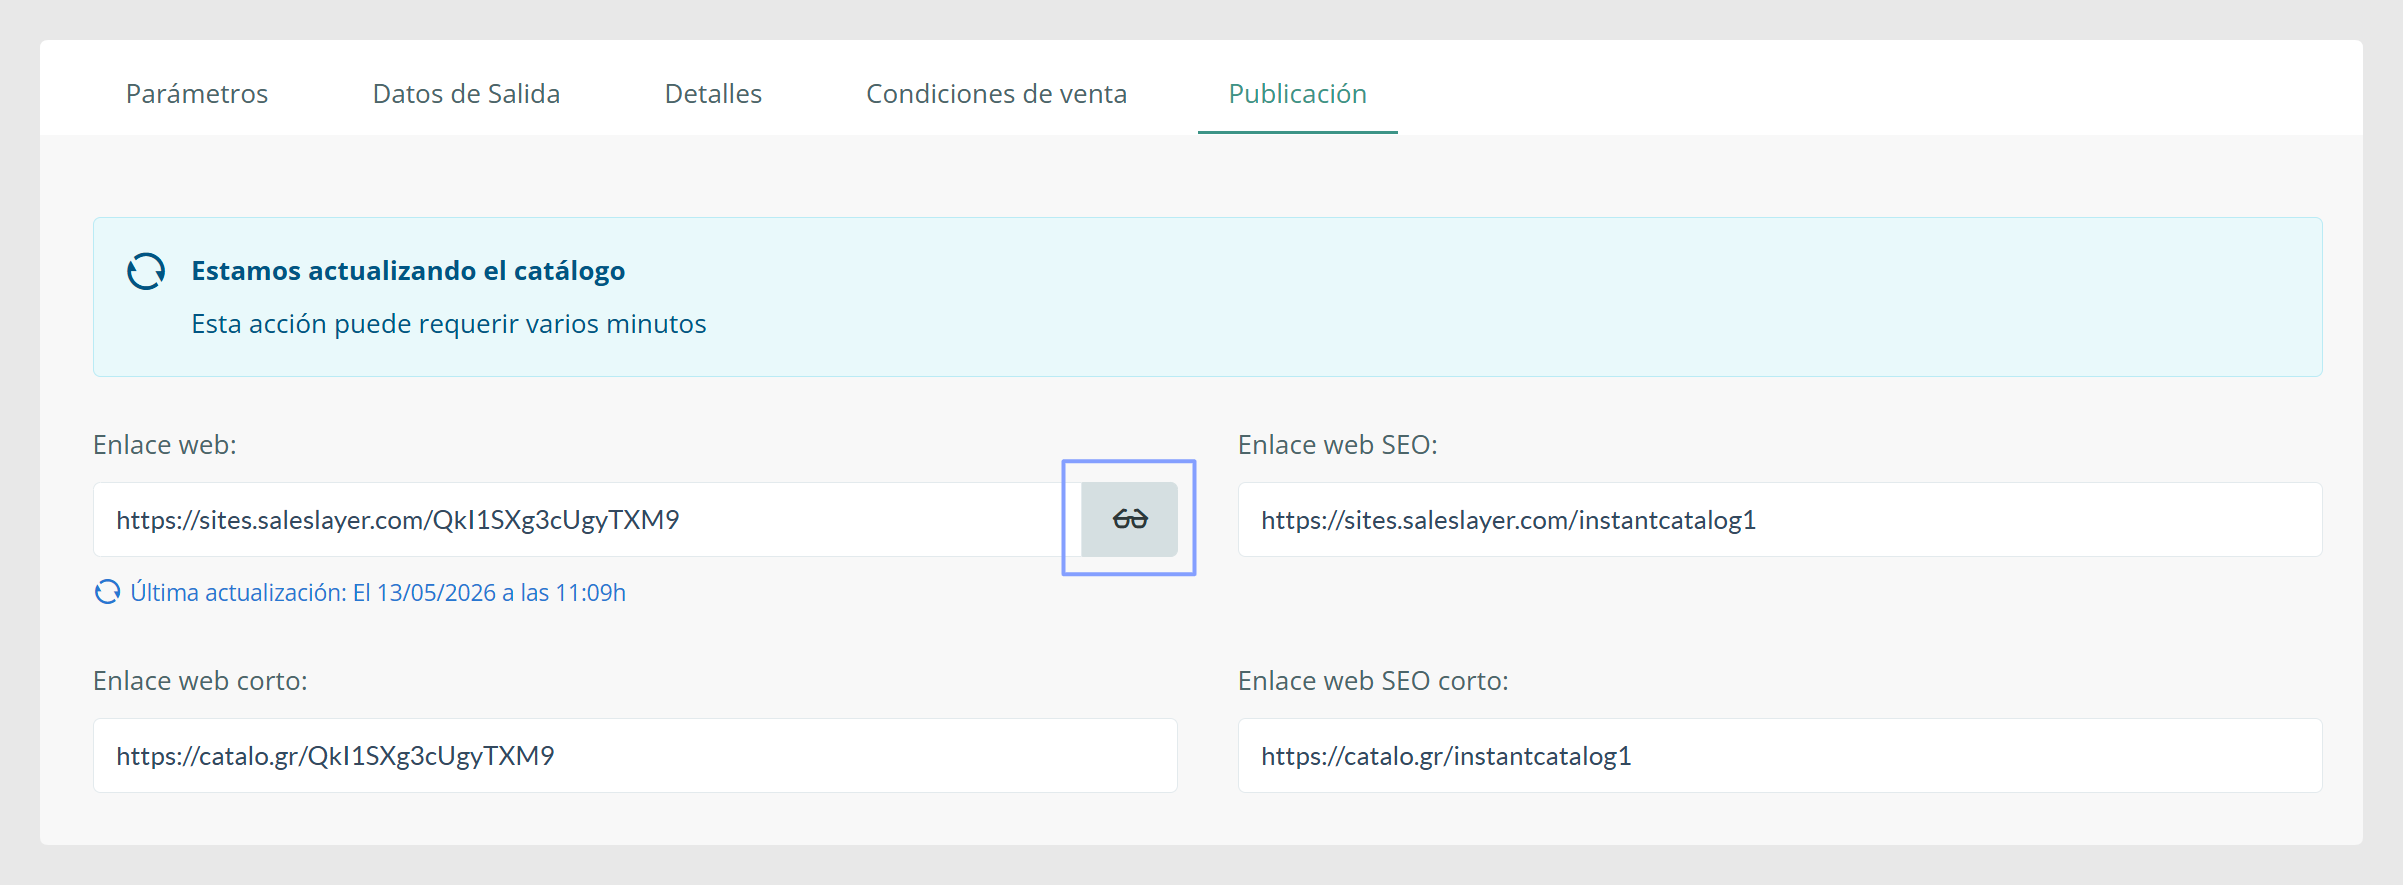Click the Enlace web SEO corto field

click(1780, 755)
